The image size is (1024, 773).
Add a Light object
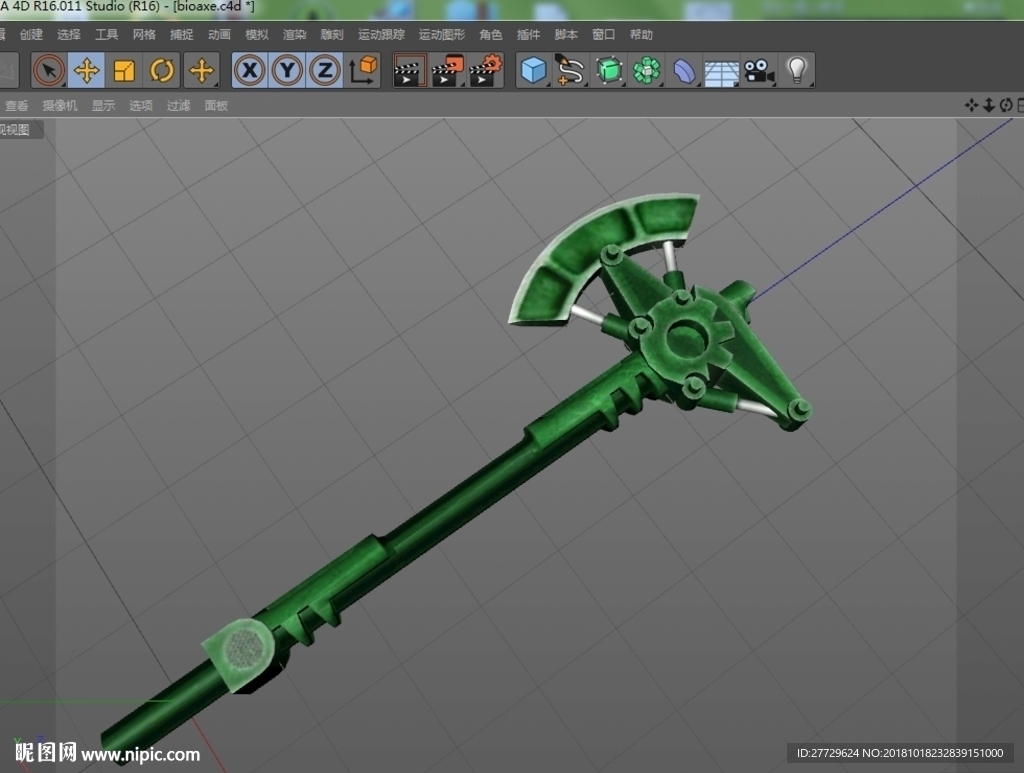pos(797,71)
